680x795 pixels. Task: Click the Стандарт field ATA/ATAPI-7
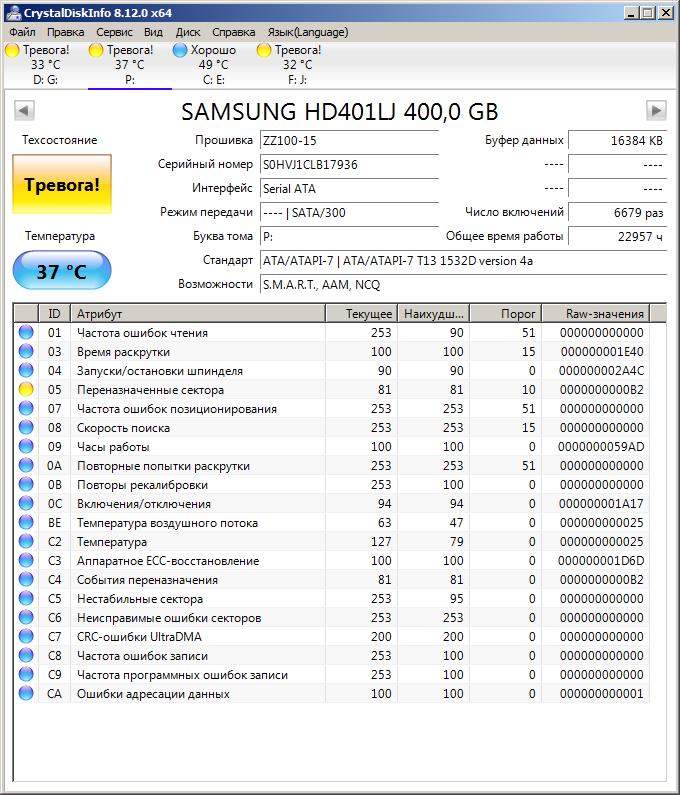click(x=463, y=260)
